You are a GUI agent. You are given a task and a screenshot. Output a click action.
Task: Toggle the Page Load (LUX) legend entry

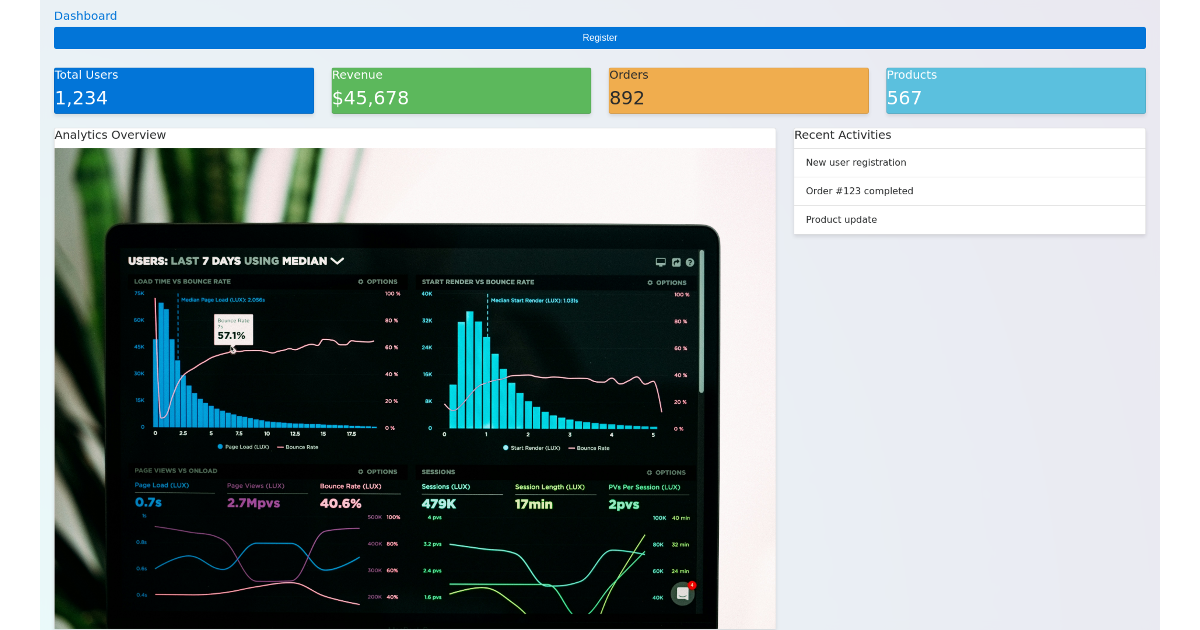click(247, 447)
